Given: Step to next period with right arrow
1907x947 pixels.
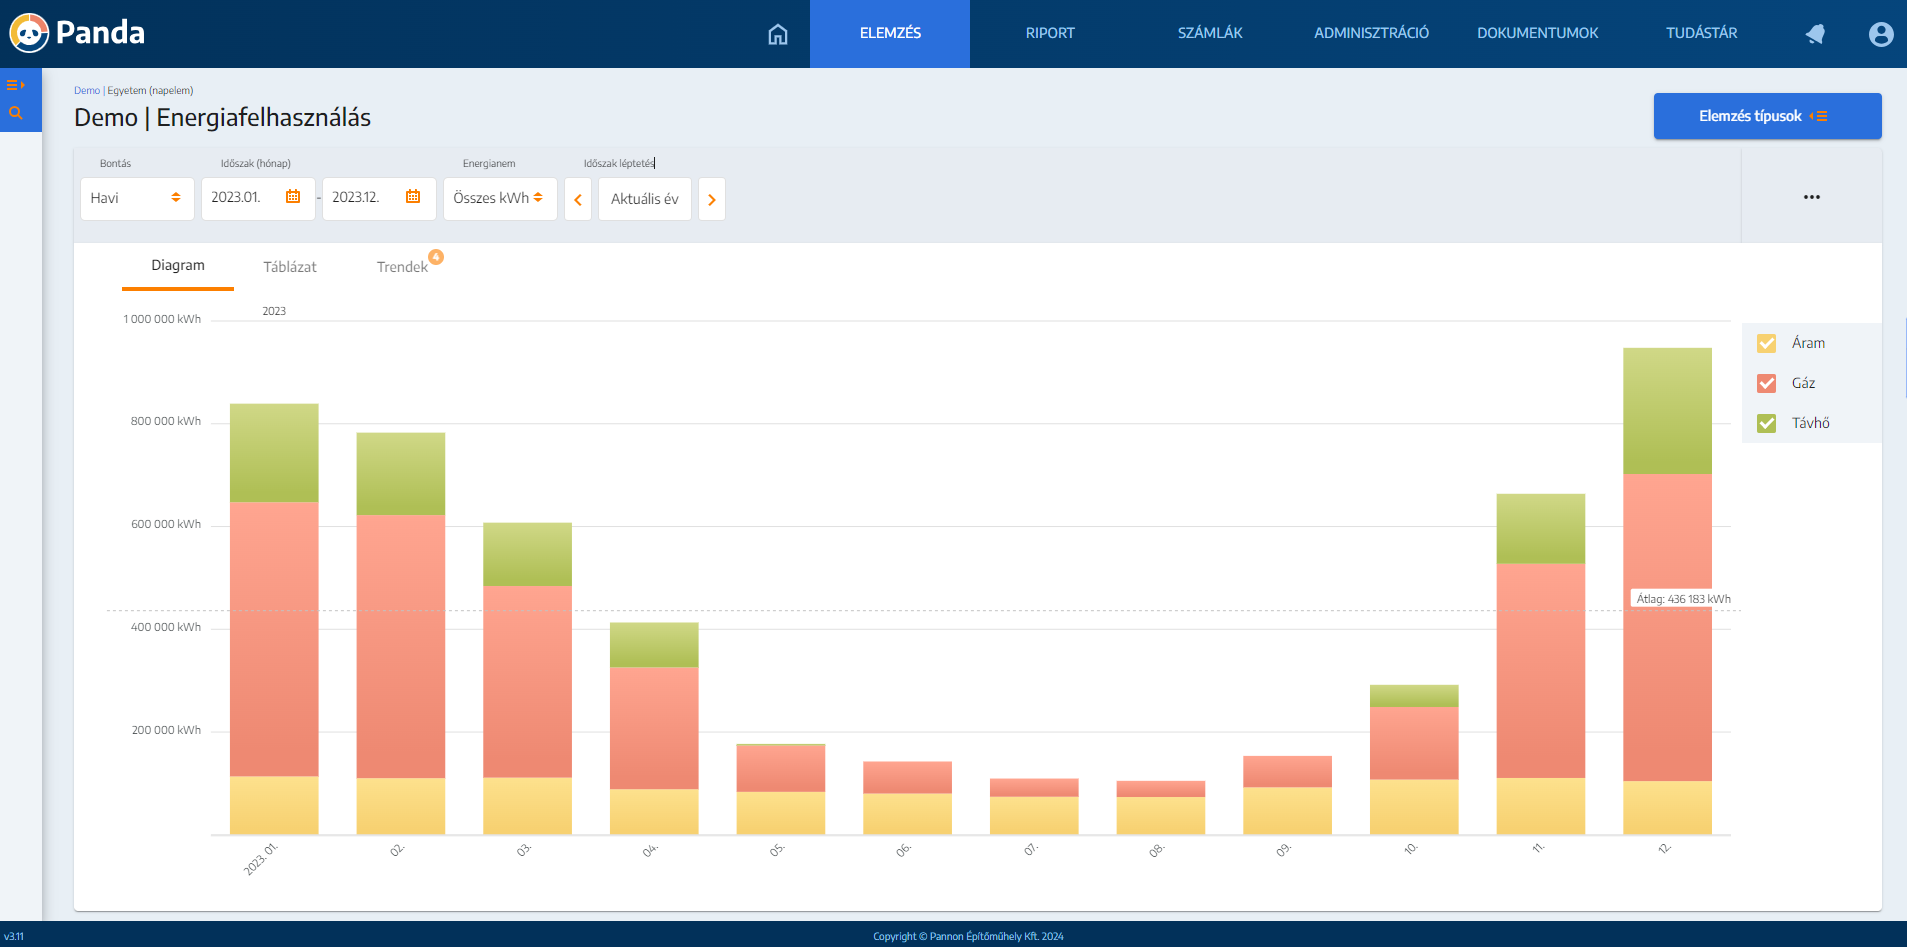Looking at the screenshot, I should coord(712,199).
